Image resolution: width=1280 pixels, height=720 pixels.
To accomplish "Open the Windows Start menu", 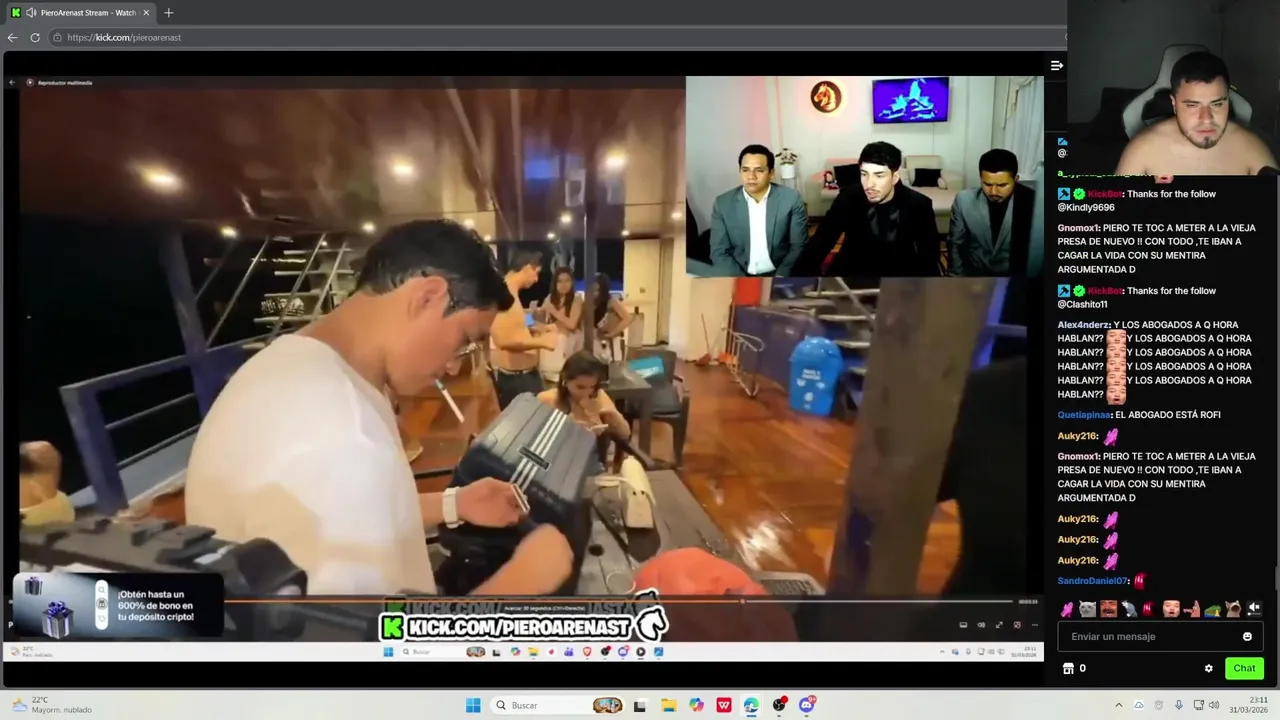I will tap(473, 705).
